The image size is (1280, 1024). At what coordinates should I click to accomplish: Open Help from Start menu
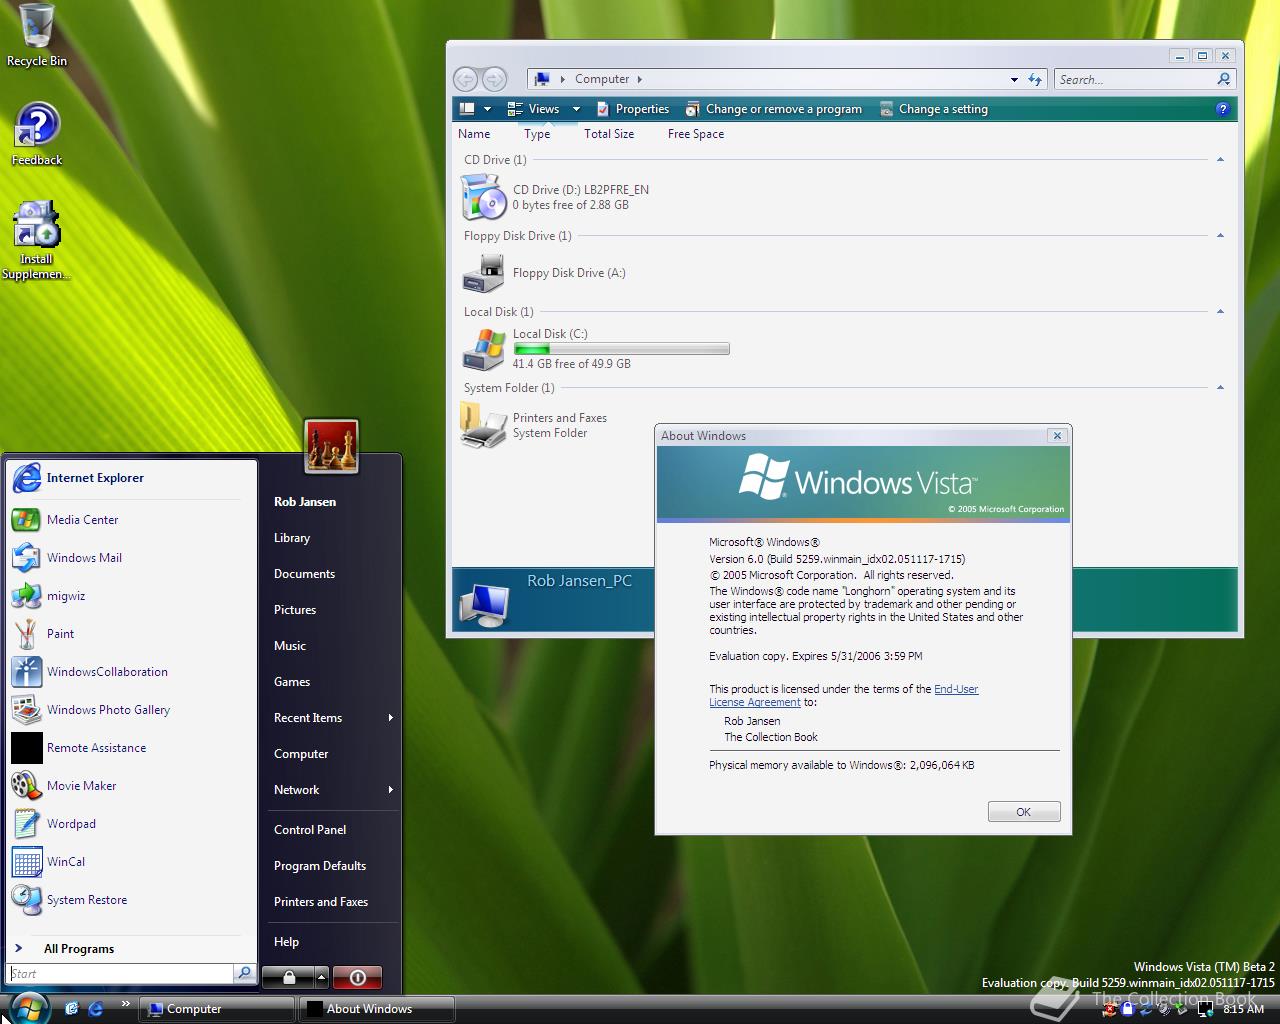tap(286, 942)
